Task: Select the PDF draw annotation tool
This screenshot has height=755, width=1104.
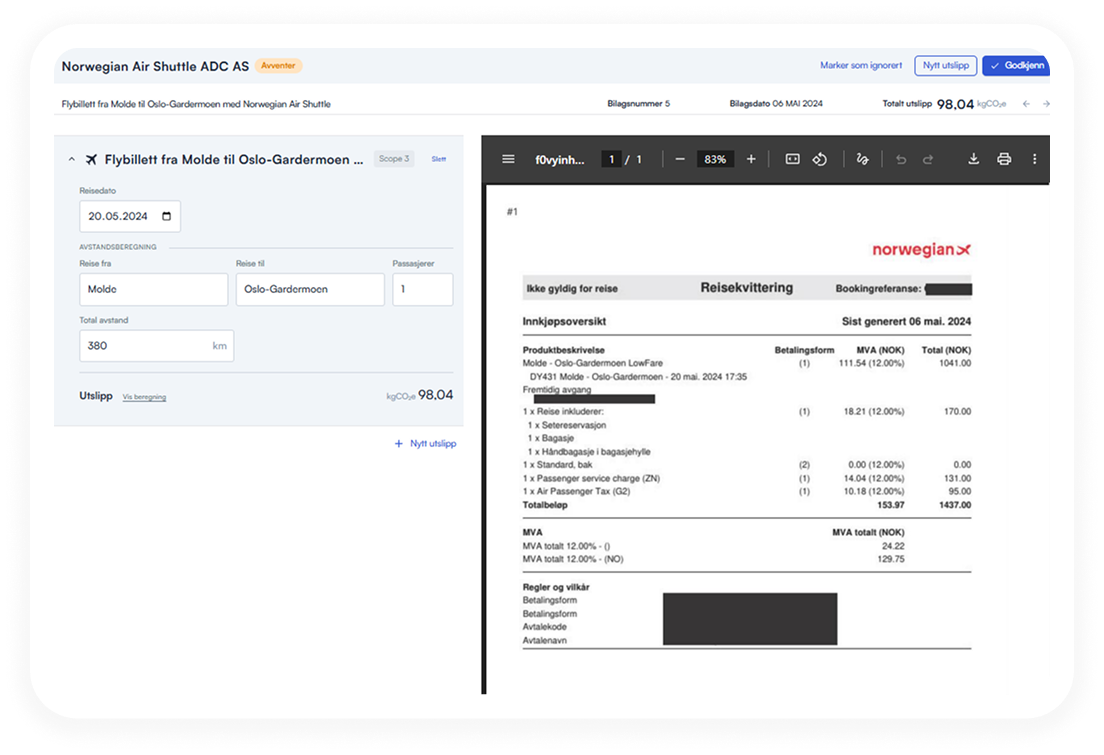Action: [862, 159]
